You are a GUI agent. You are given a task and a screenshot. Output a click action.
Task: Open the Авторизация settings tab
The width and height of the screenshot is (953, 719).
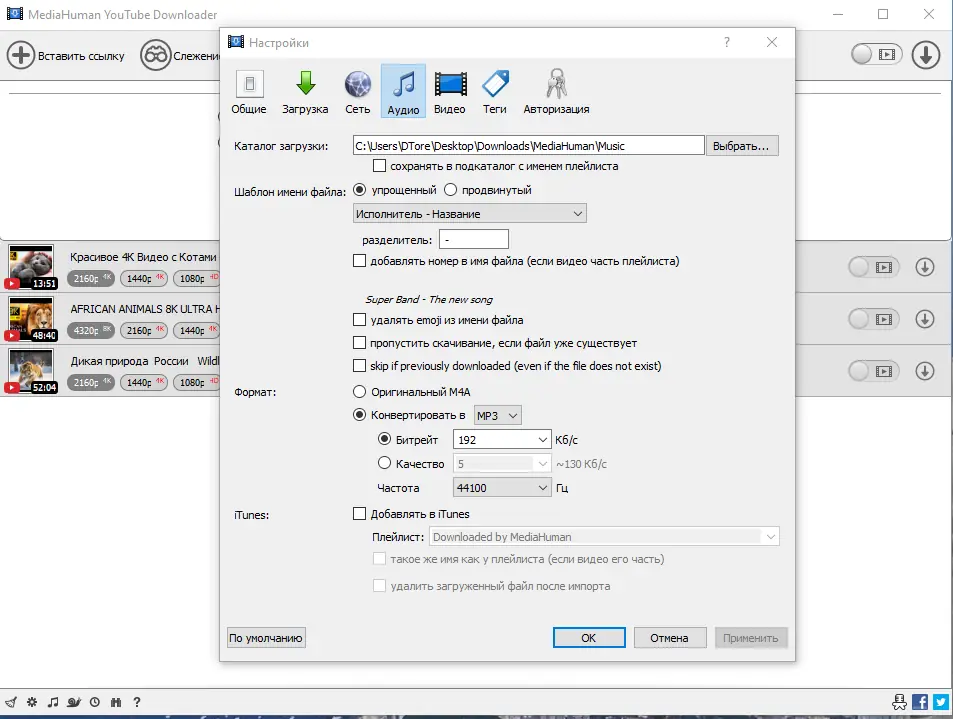(556, 91)
